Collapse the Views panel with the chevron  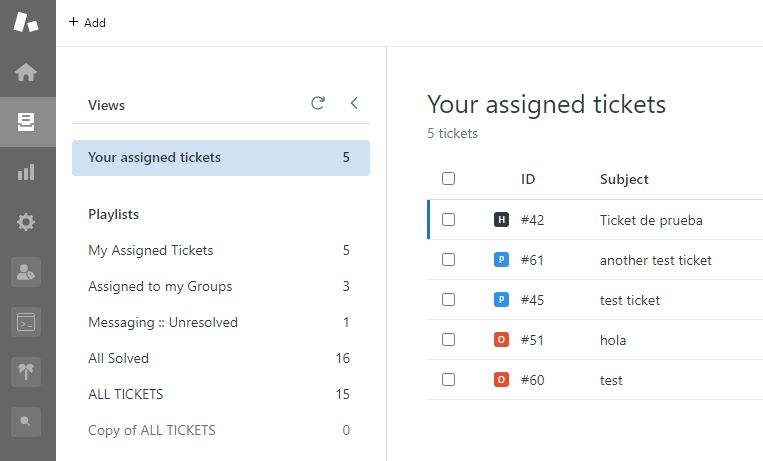(x=354, y=103)
